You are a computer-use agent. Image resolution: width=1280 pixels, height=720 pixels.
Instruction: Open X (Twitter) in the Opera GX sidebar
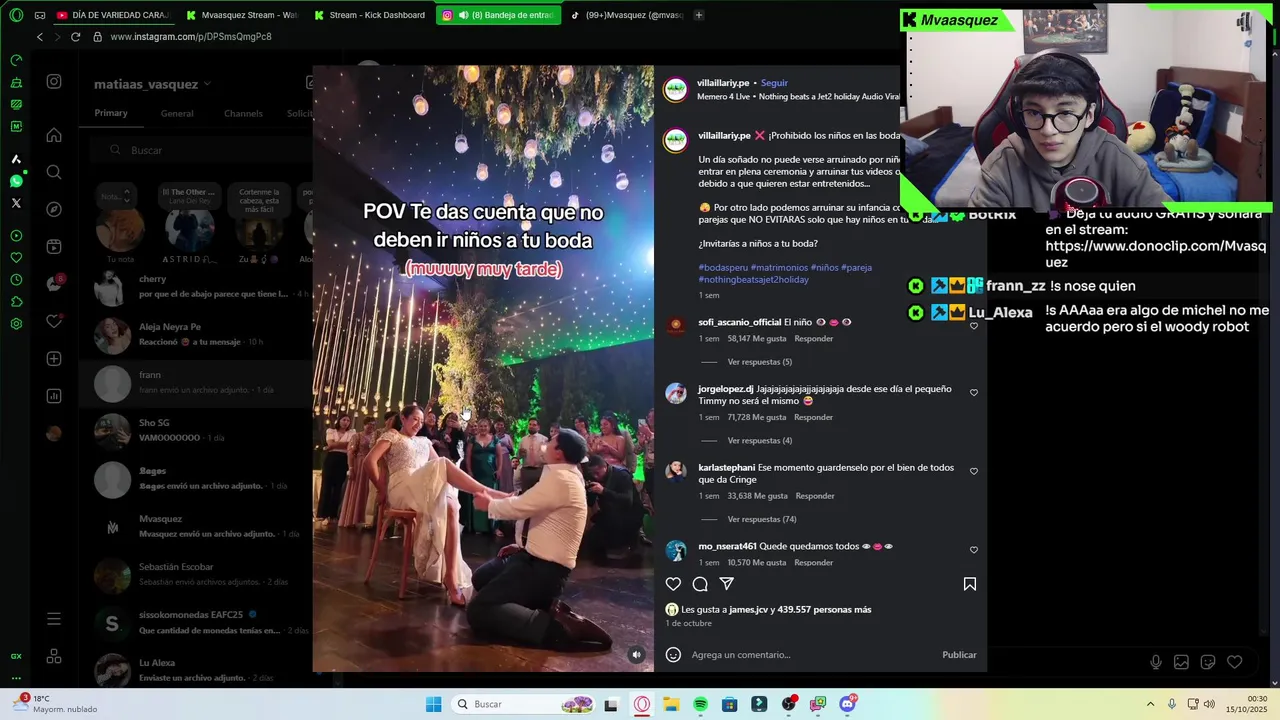pyautogui.click(x=16, y=203)
